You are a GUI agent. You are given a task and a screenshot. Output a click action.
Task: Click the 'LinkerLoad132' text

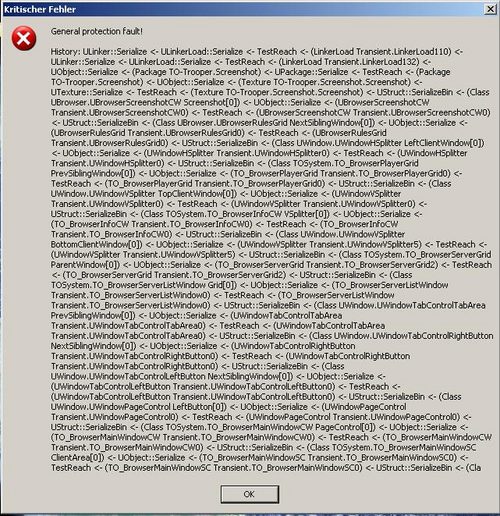point(389,62)
